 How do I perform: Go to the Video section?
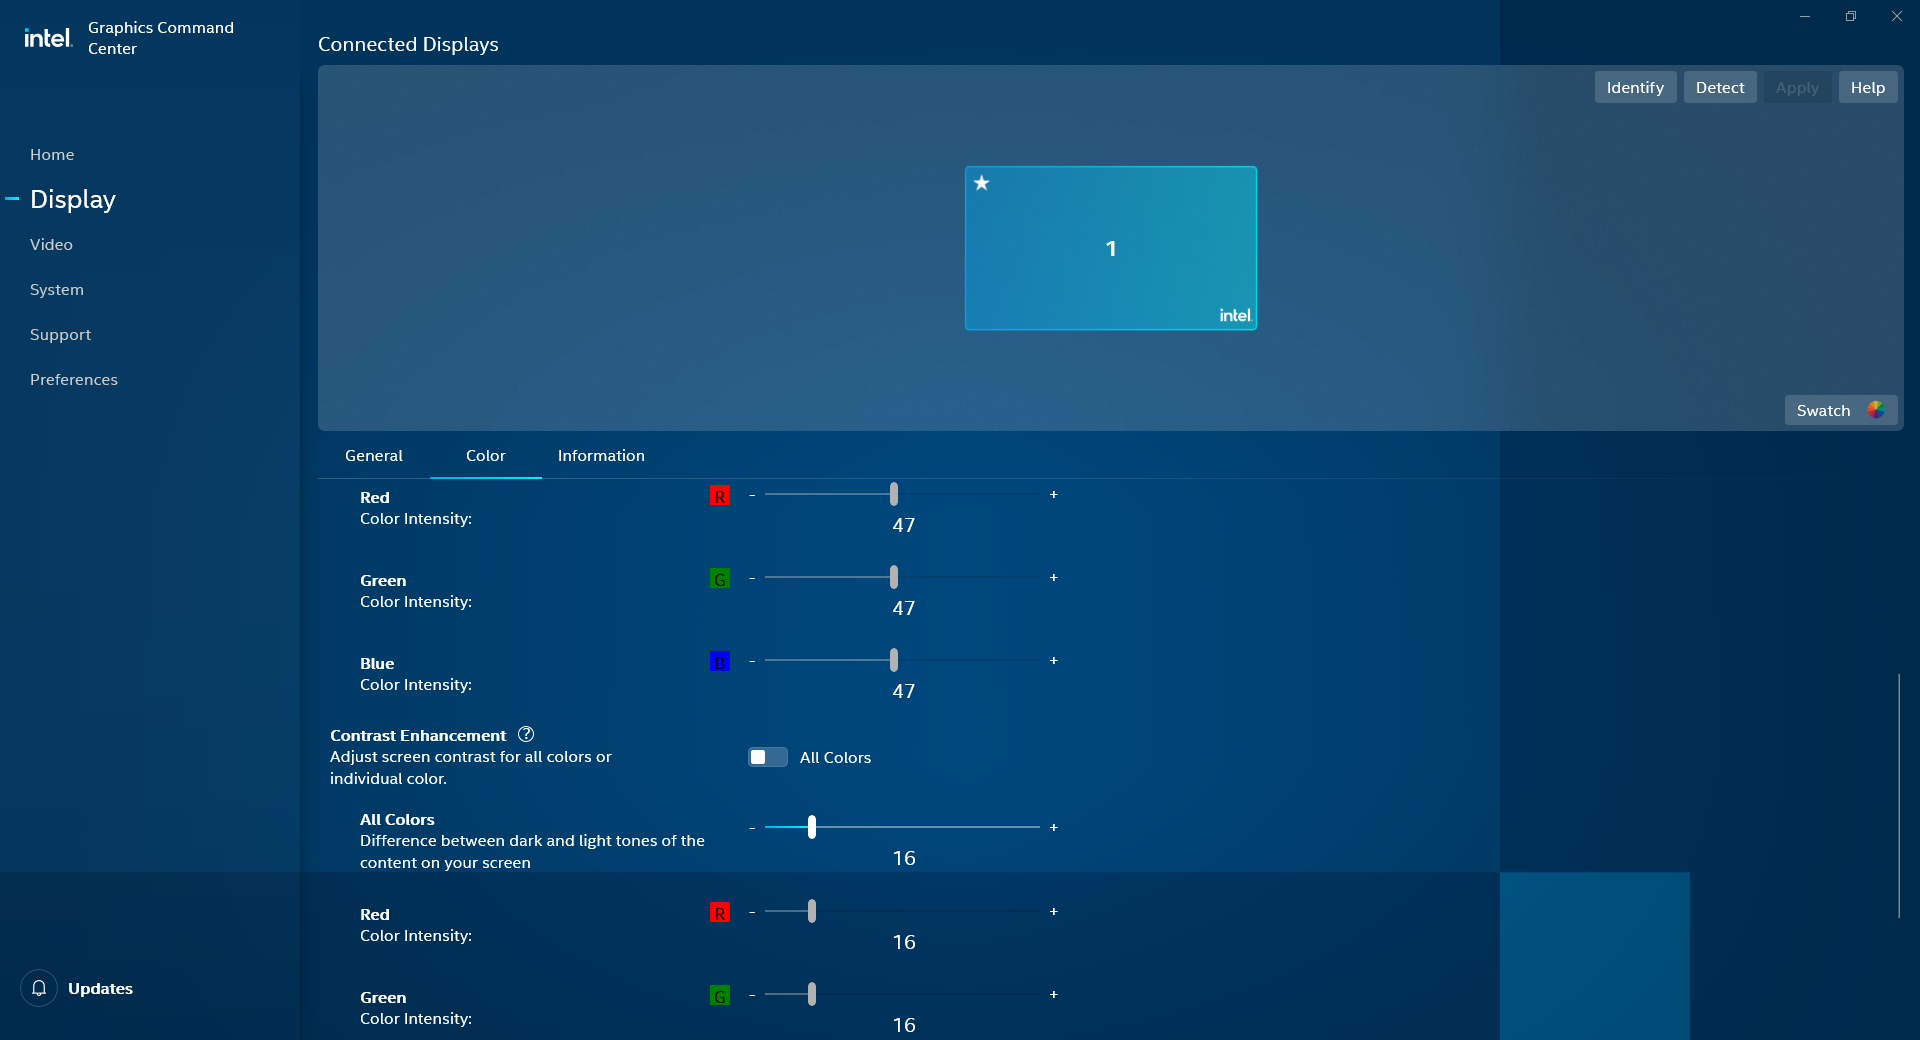pyautogui.click(x=51, y=244)
